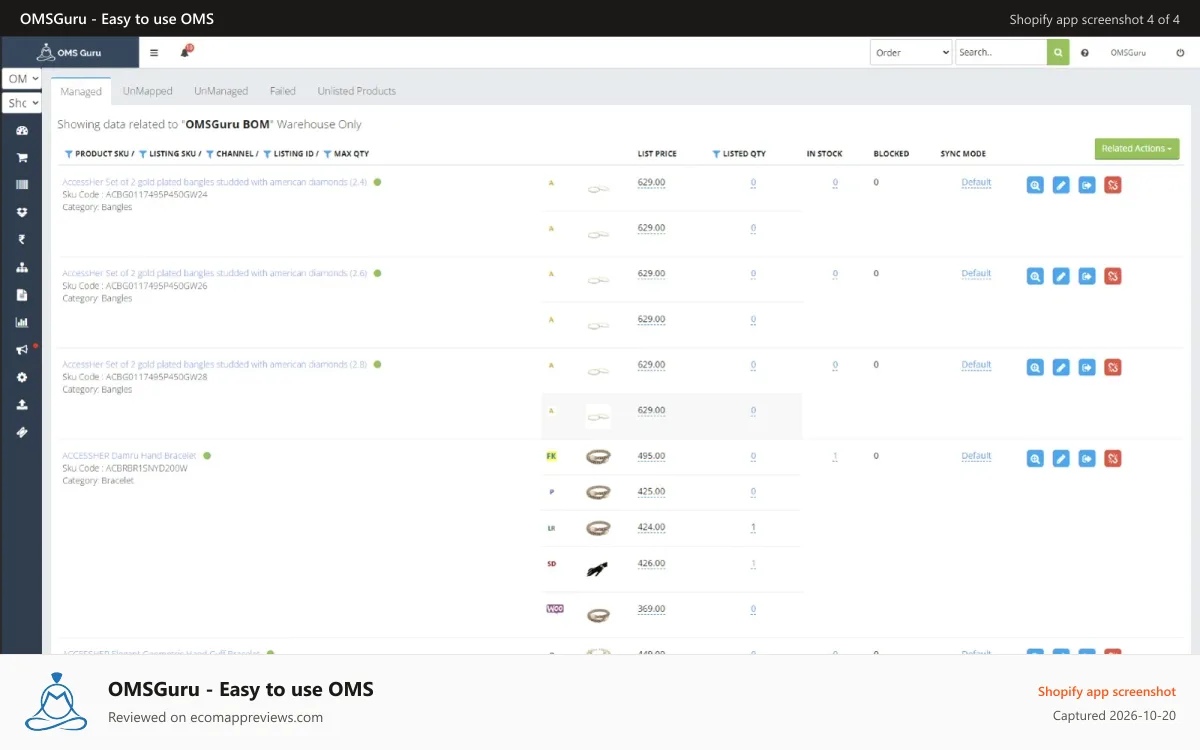This screenshot has width=1200, height=750.
Task: Click the 369.00 list price value
Action: coord(651,609)
